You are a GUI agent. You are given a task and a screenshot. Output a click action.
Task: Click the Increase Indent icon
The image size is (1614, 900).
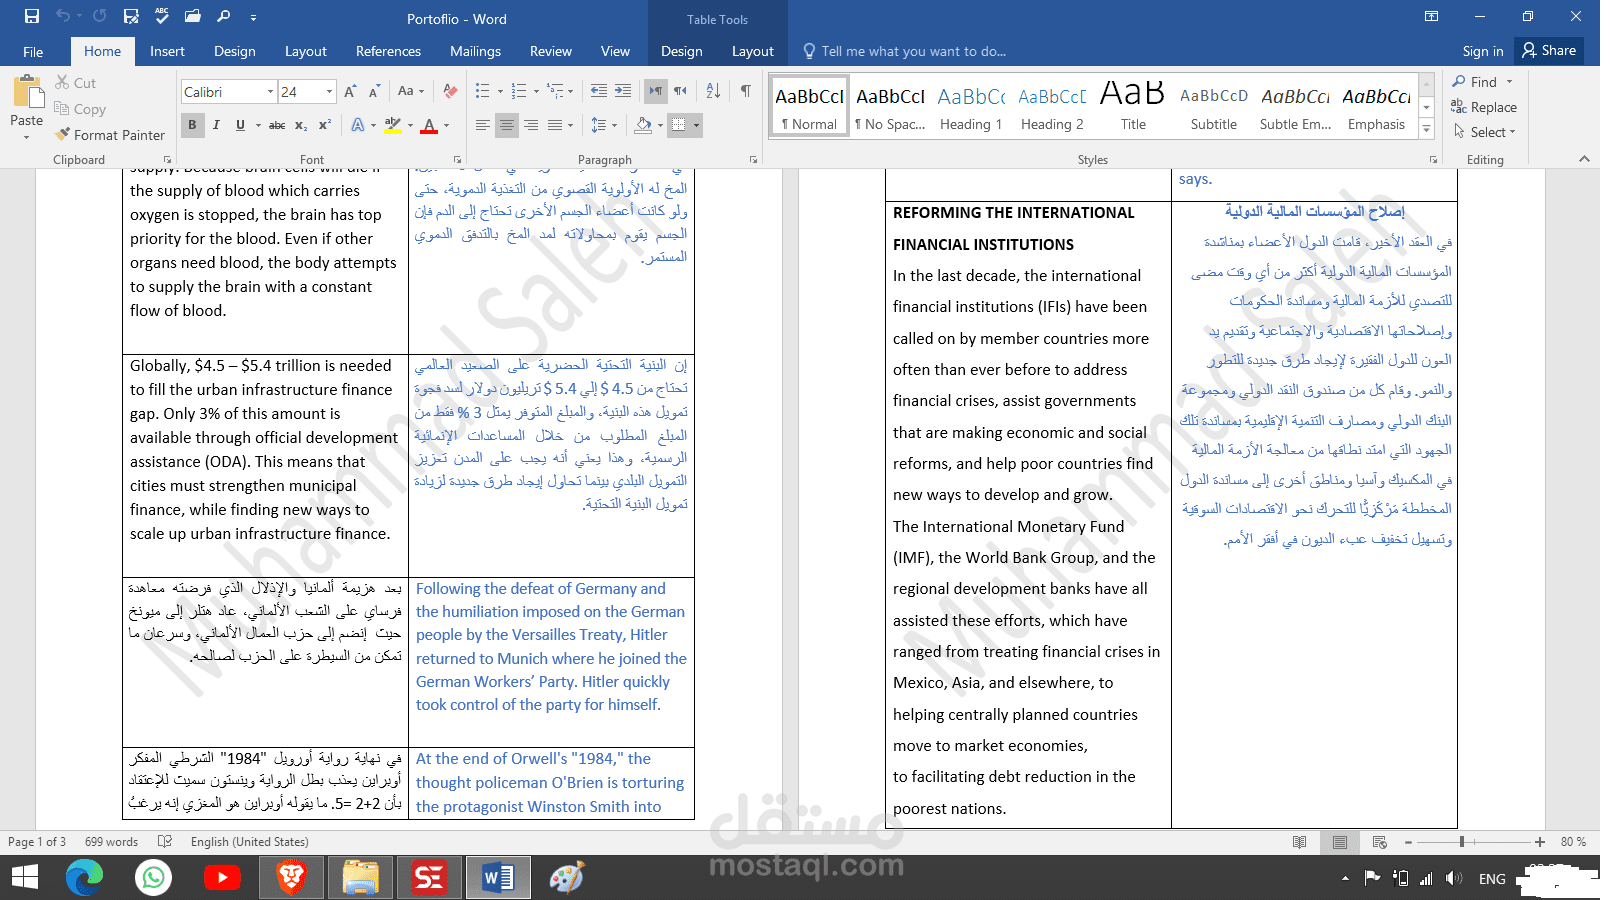(622, 91)
